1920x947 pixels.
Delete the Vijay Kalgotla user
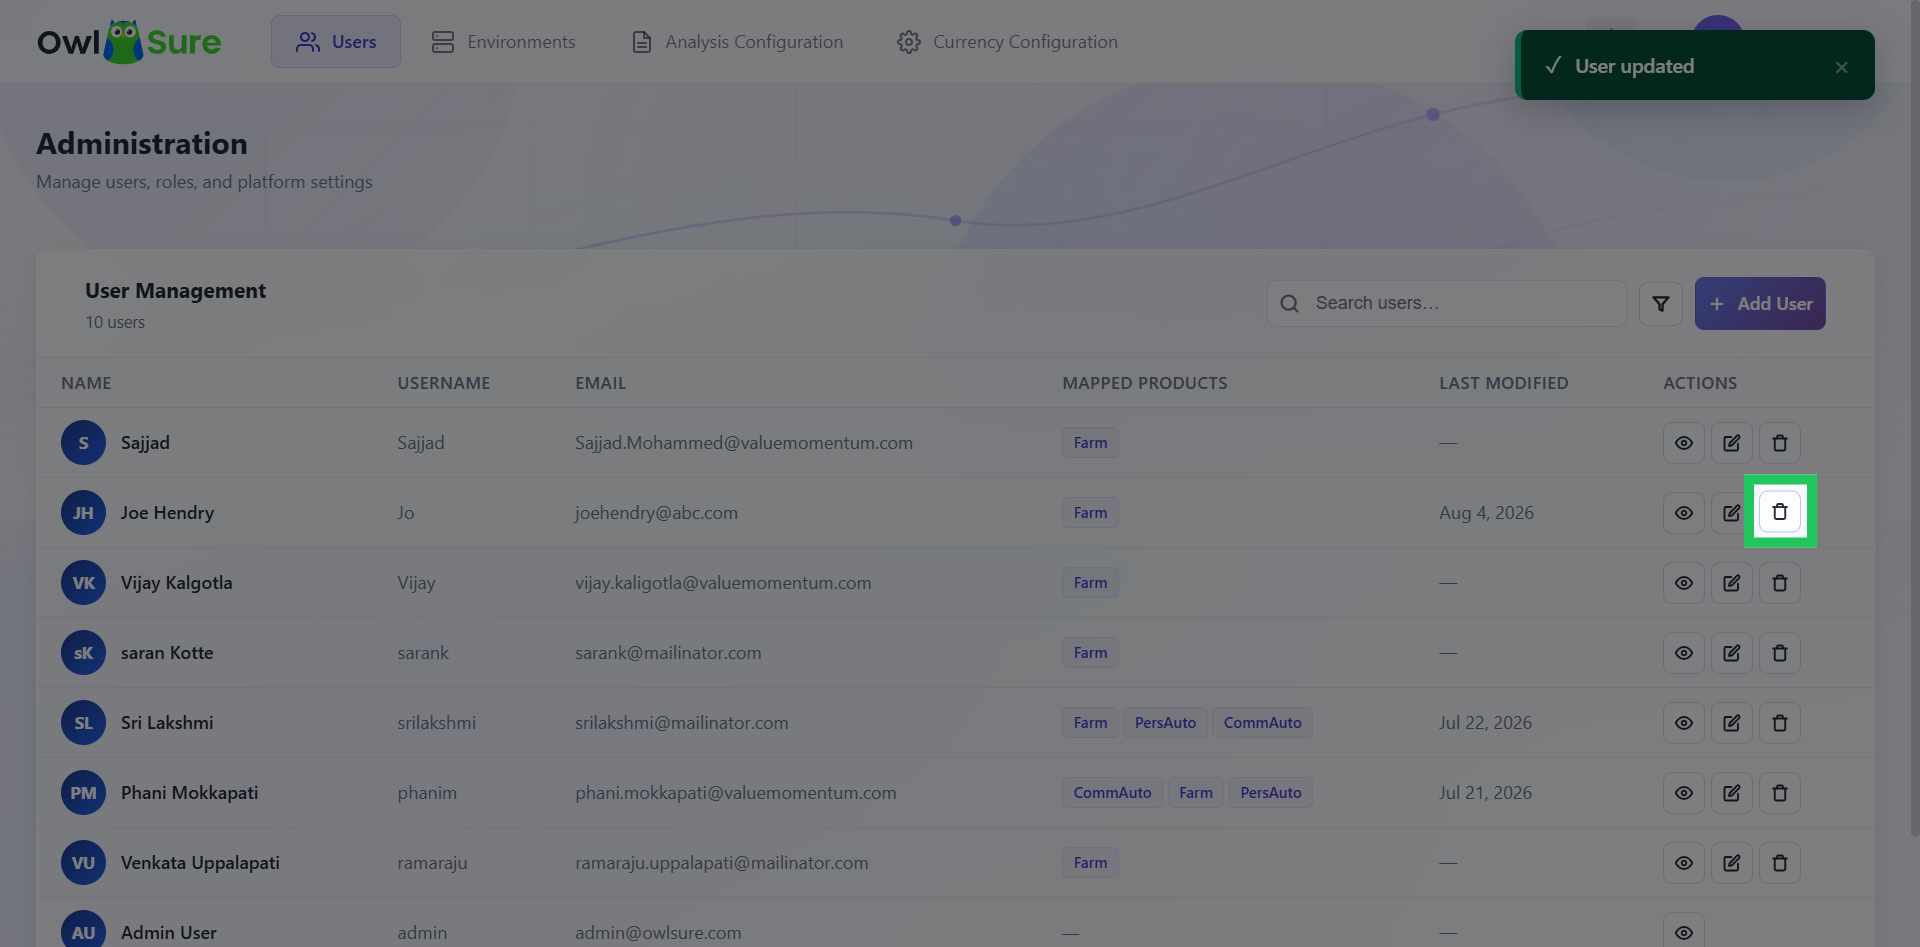pos(1780,583)
